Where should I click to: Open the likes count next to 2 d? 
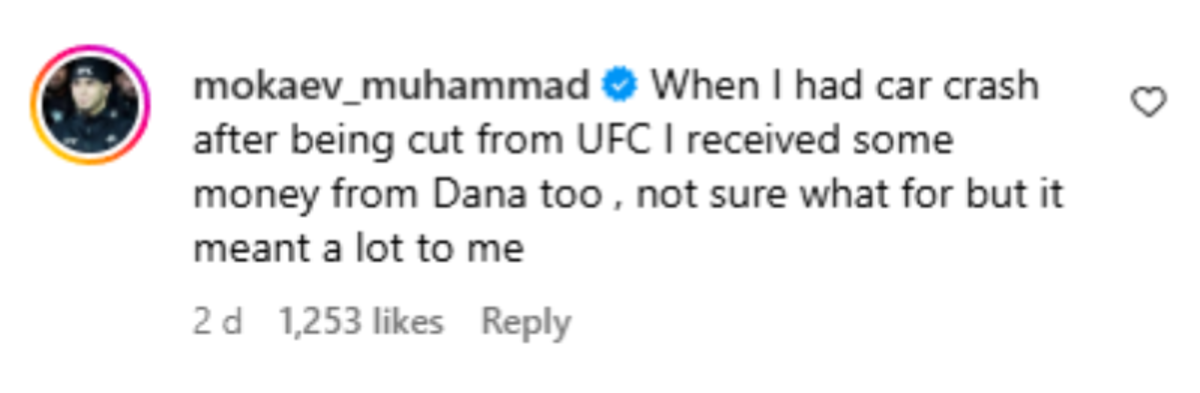359,322
